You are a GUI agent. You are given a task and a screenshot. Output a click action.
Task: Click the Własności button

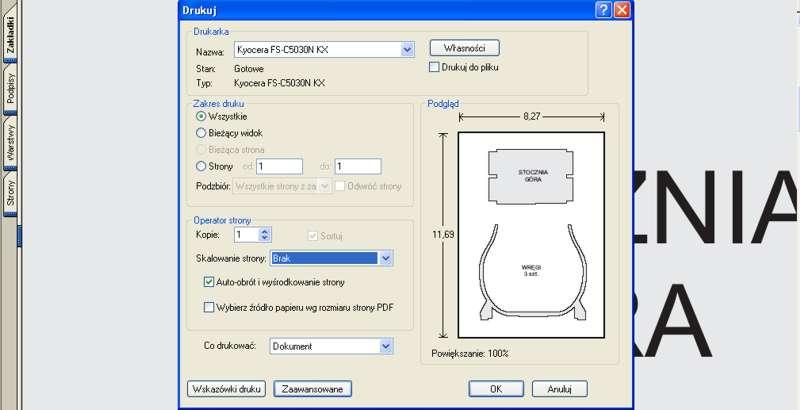(464, 48)
